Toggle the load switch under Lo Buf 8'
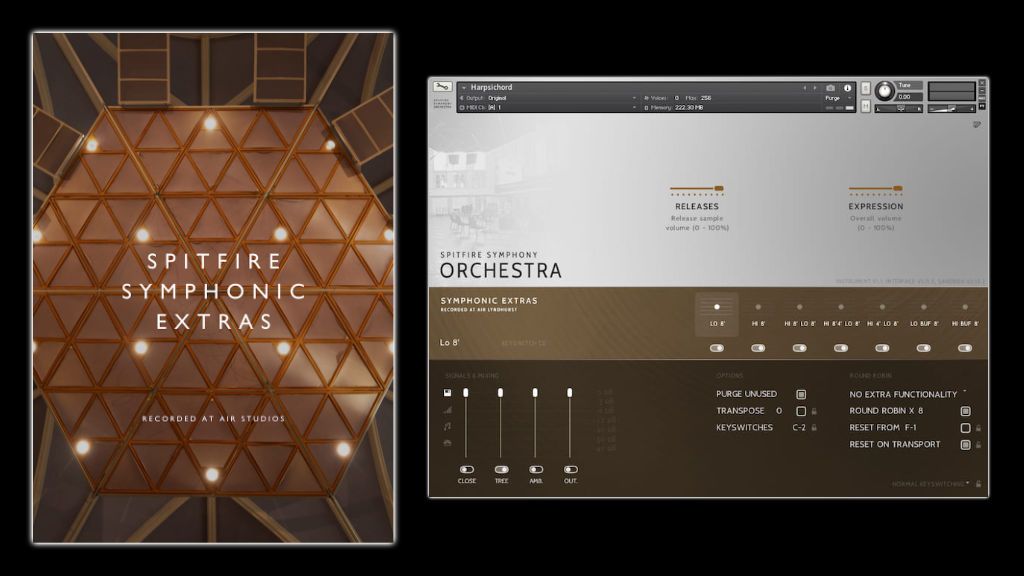1024x576 pixels. (x=923, y=348)
